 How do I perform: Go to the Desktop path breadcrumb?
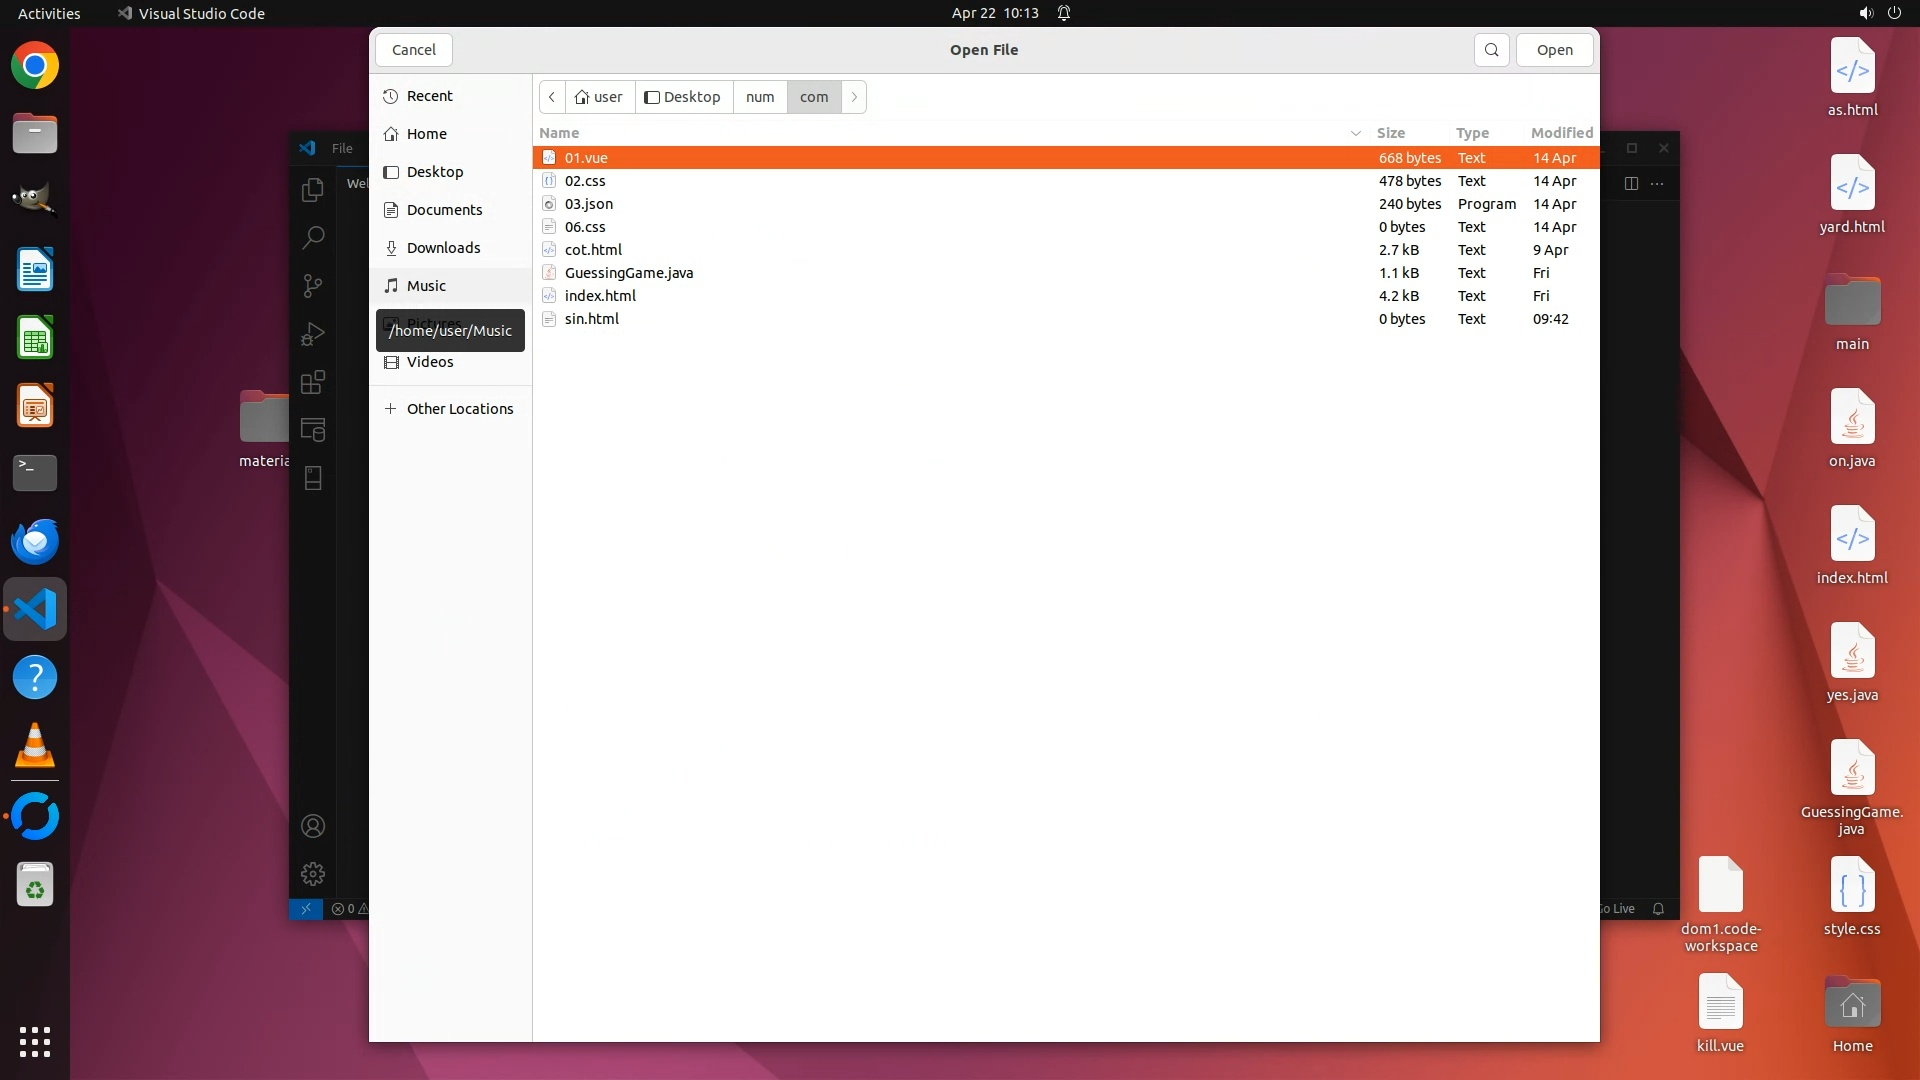pos(683,97)
